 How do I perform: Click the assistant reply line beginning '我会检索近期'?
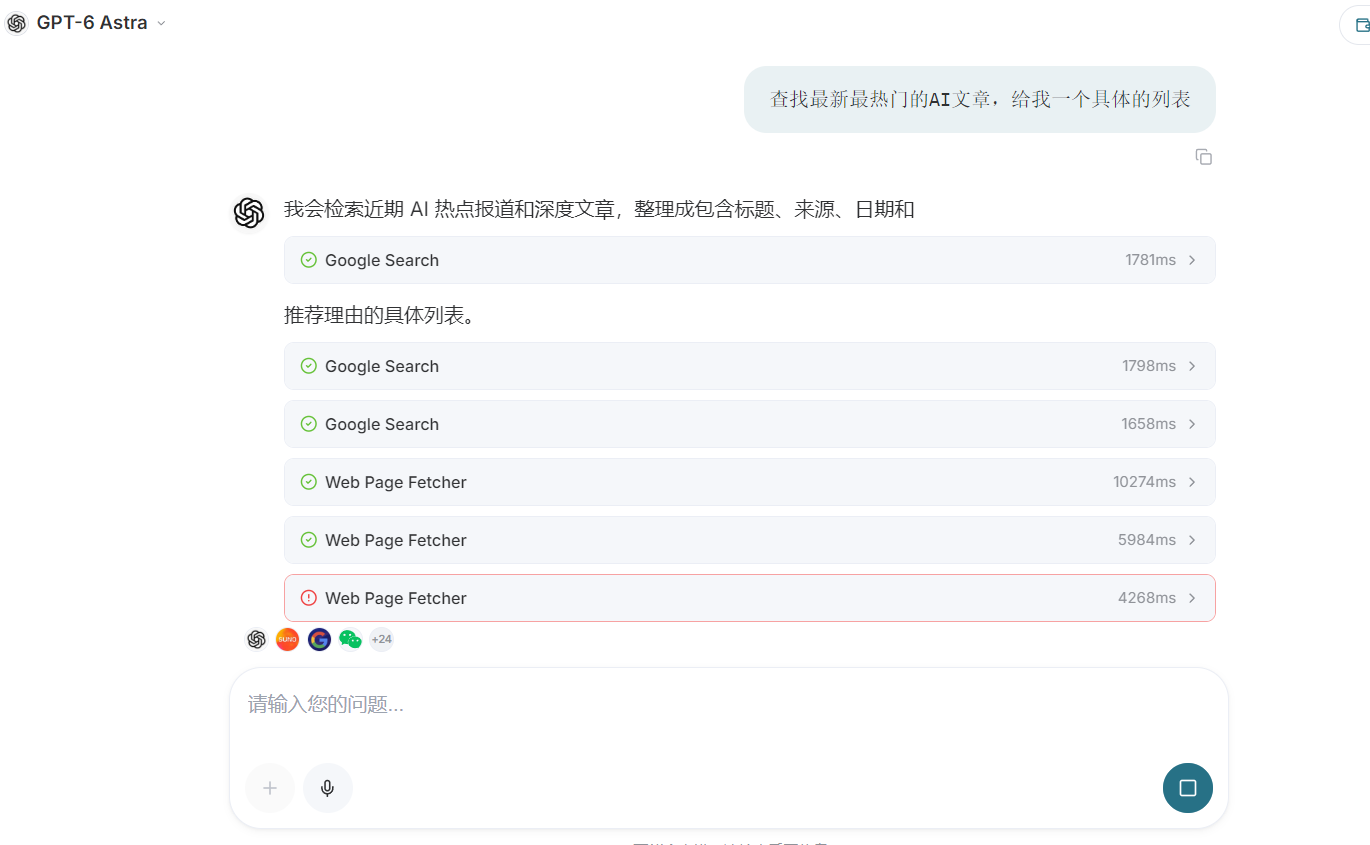pyautogui.click(x=599, y=210)
